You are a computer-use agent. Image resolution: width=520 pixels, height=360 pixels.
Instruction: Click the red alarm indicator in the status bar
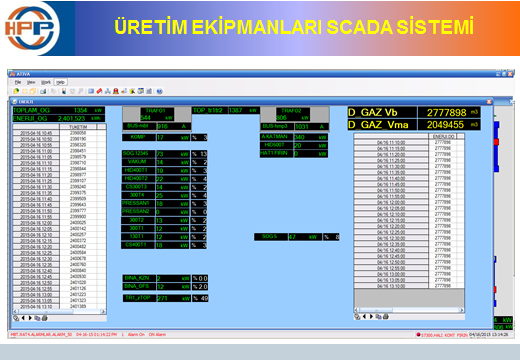pyautogui.click(x=418, y=335)
